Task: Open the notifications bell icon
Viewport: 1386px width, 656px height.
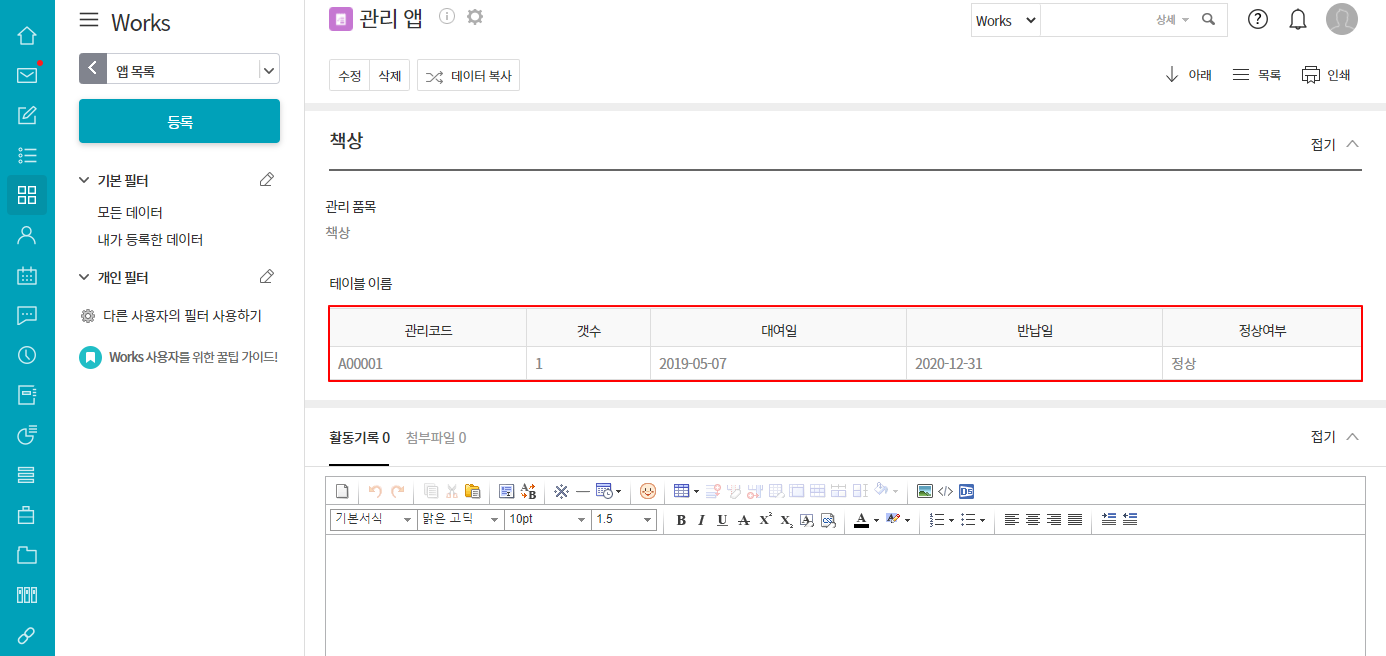Action: point(1298,19)
